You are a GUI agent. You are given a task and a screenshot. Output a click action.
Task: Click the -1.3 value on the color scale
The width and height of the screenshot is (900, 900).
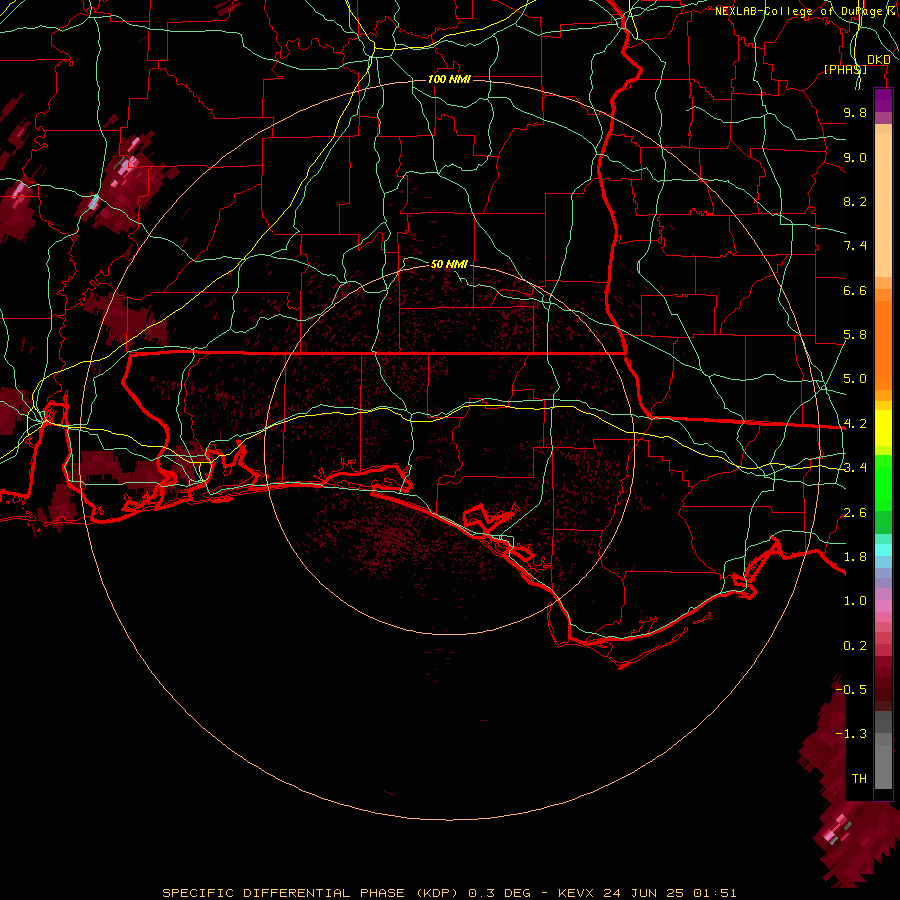click(852, 734)
